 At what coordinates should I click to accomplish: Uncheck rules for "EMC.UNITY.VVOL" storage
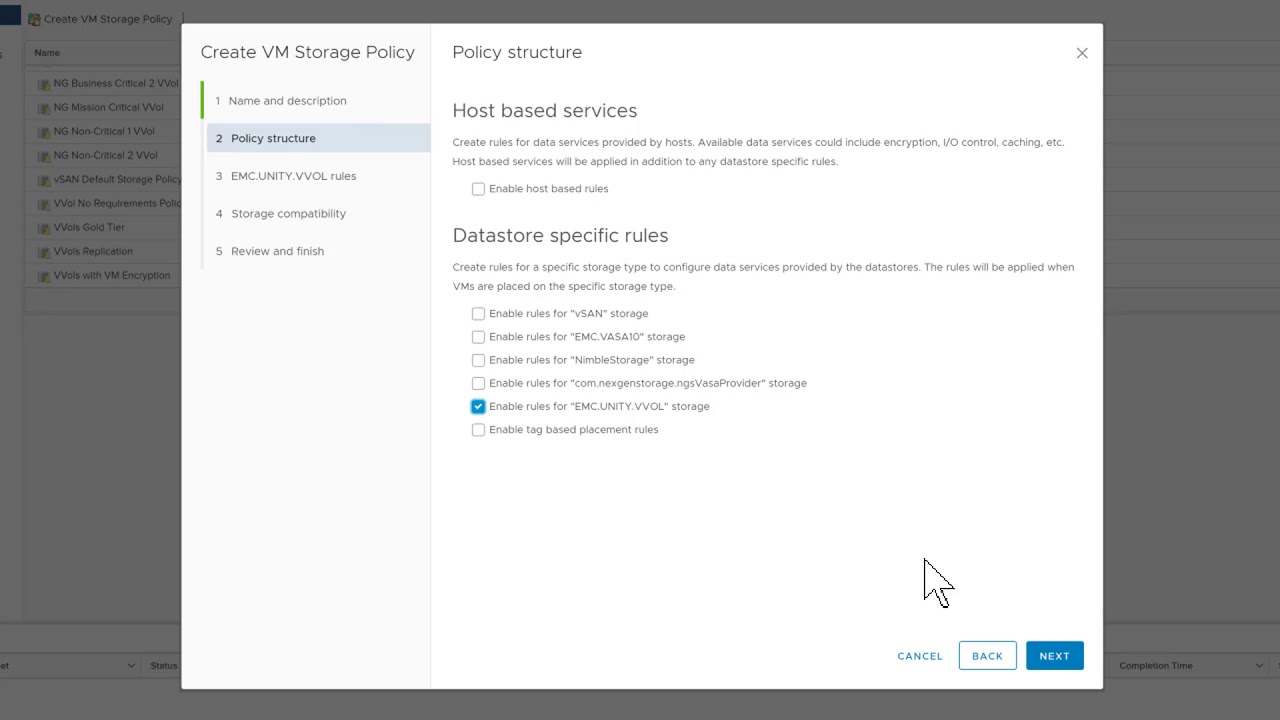478,407
